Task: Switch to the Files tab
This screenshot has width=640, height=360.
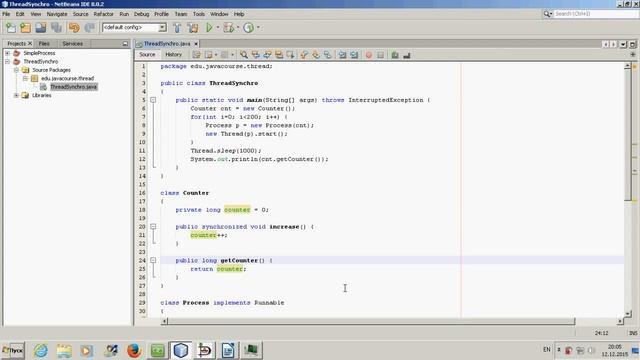Action: [44, 44]
